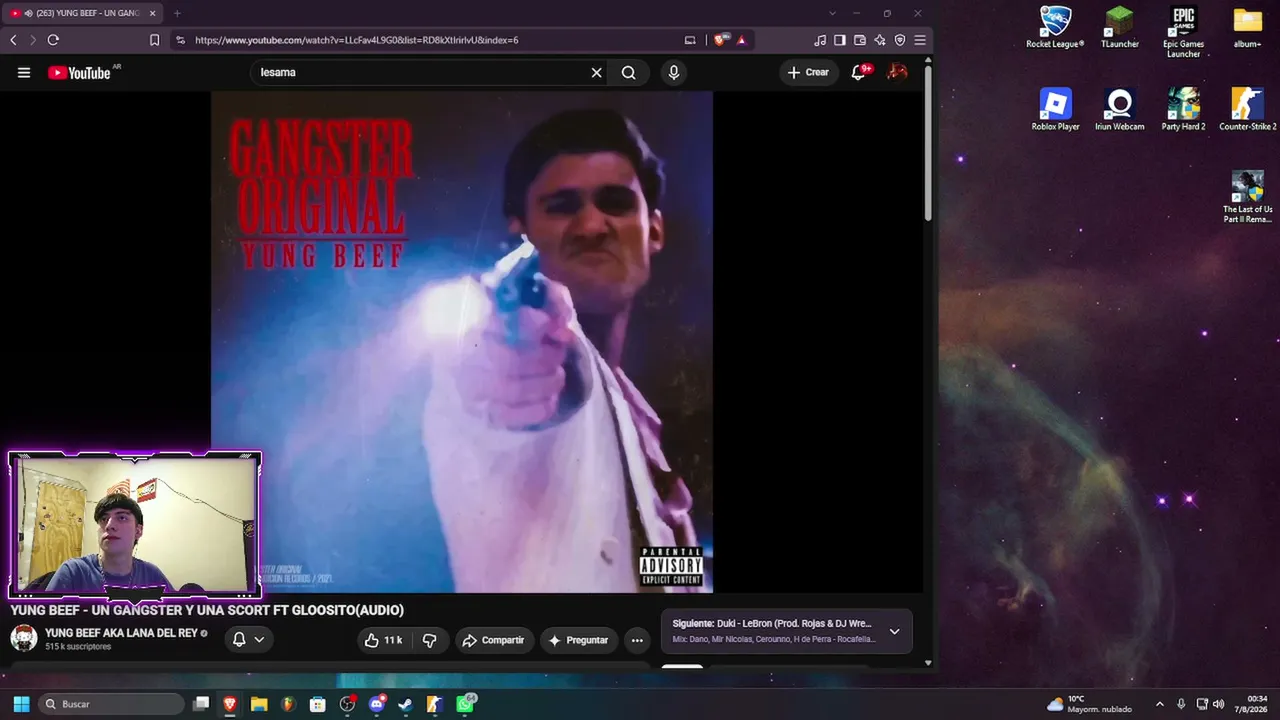Select Iriun Webcam desktop shortcut
The image size is (1280, 720).
tap(1120, 110)
